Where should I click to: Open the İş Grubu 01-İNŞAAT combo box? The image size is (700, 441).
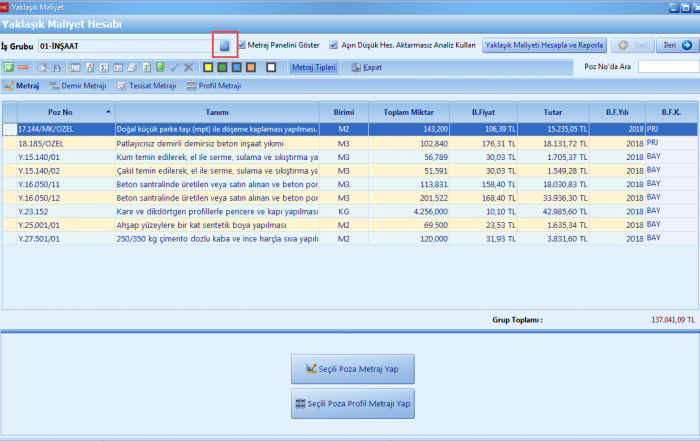[x=125, y=45]
